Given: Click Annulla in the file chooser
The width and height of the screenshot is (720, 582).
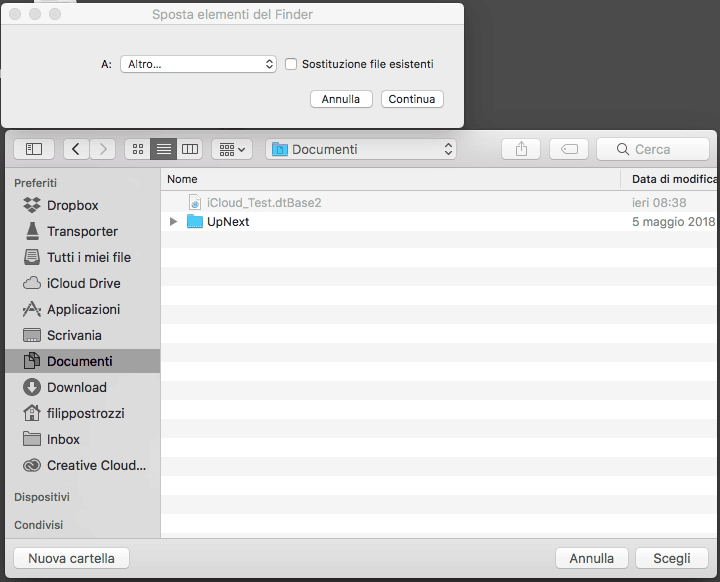Looking at the screenshot, I should 591,558.
